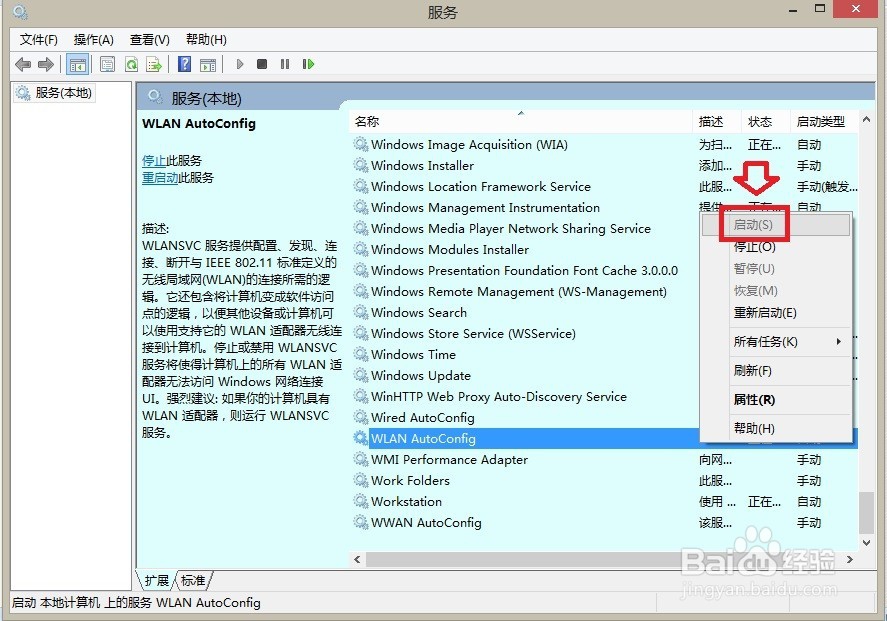Click the vertical scrollbar up arrow
Image resolution: width=887 pixels, height=621 pixels.
(866, 119)
